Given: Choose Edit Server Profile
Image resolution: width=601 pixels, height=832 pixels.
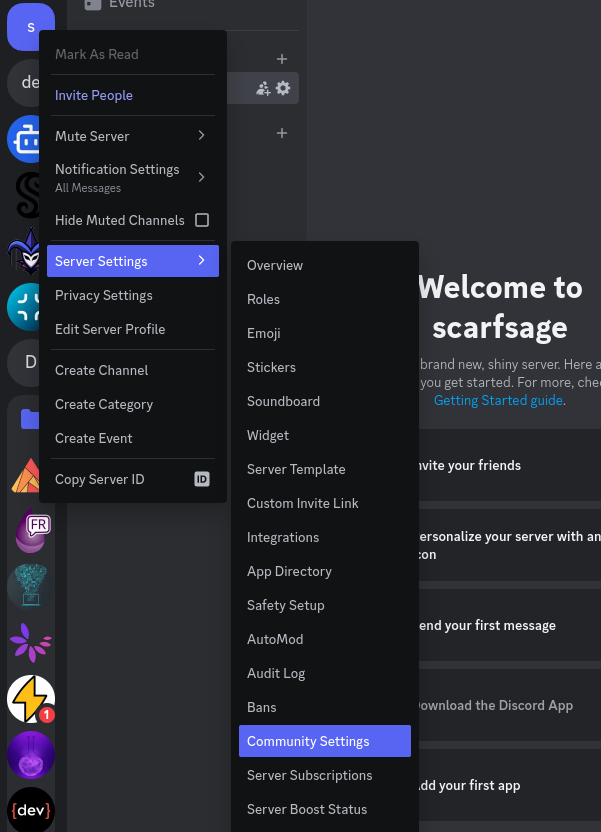Looking at the screenshot, I should pyautogui.click(x=133, y=329).
